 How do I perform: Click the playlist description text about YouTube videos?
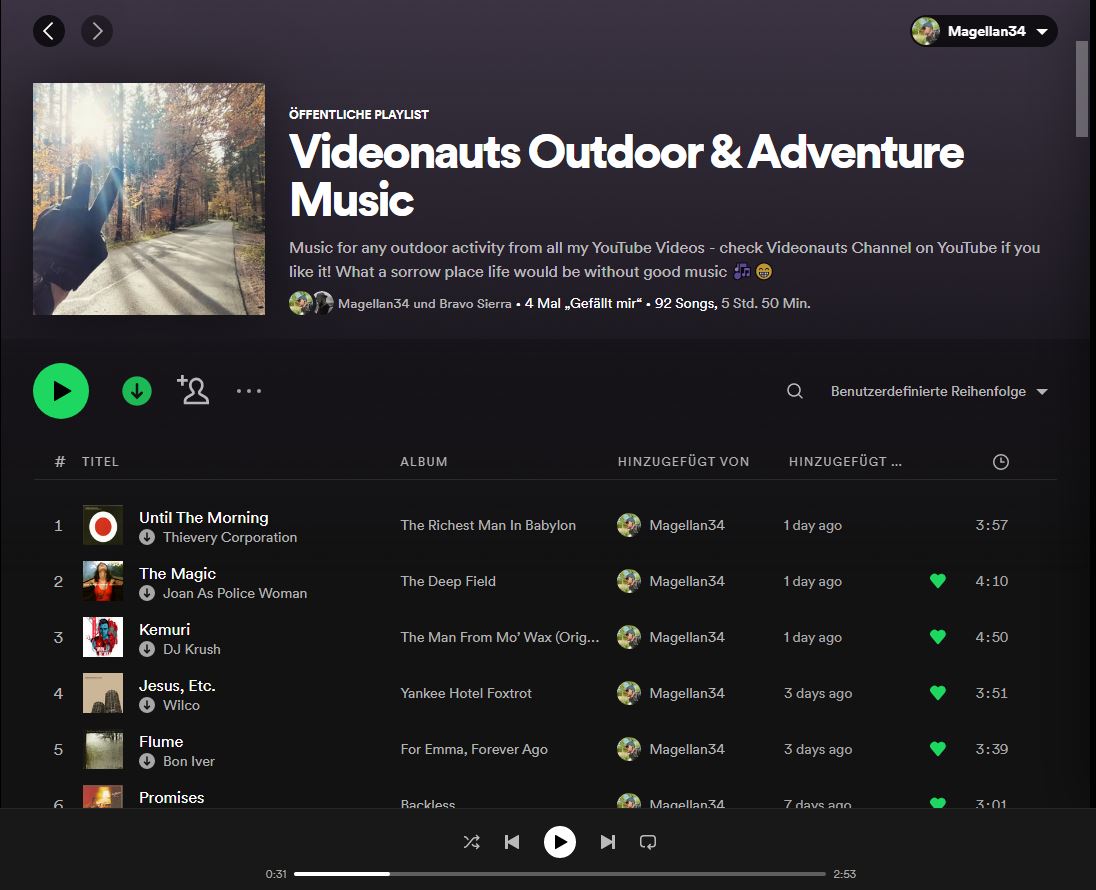point(665,259)
